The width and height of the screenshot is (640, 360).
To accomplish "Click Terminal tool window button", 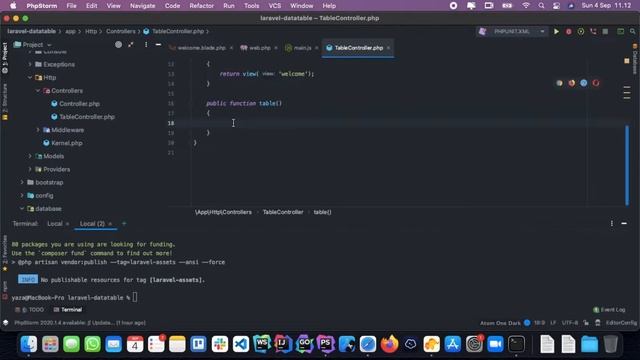I will click(x=68, y=310).
